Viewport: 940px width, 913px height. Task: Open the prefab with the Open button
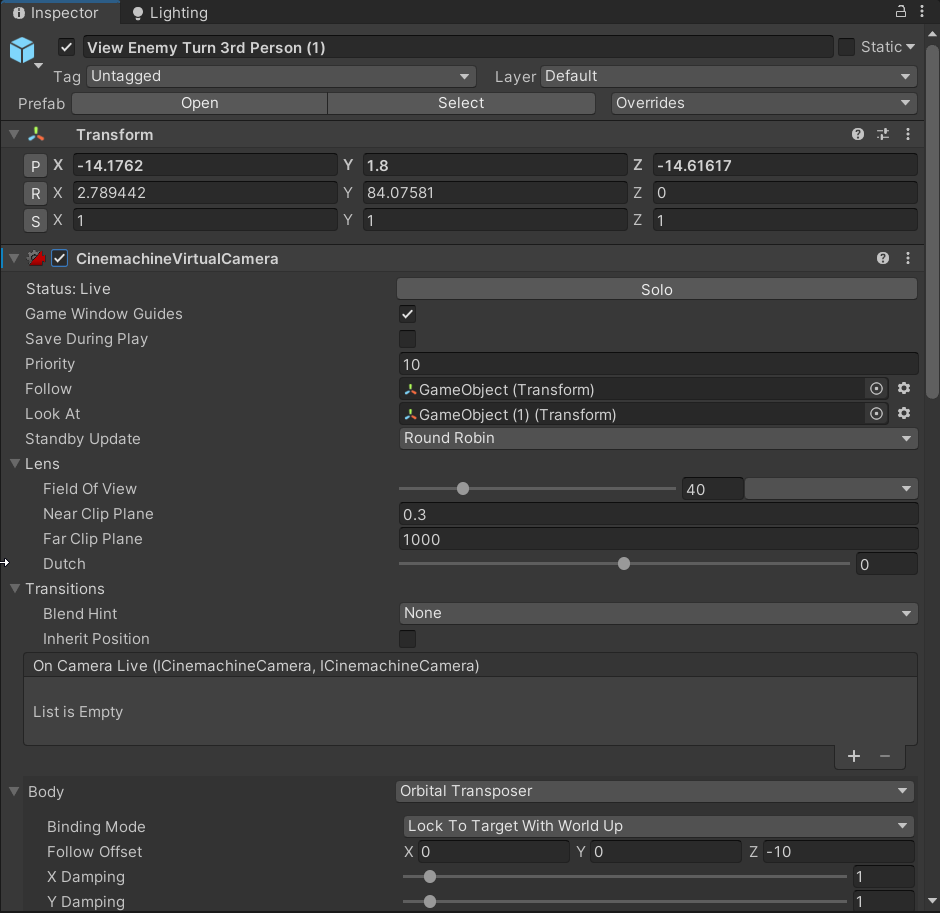pos(199,103)
